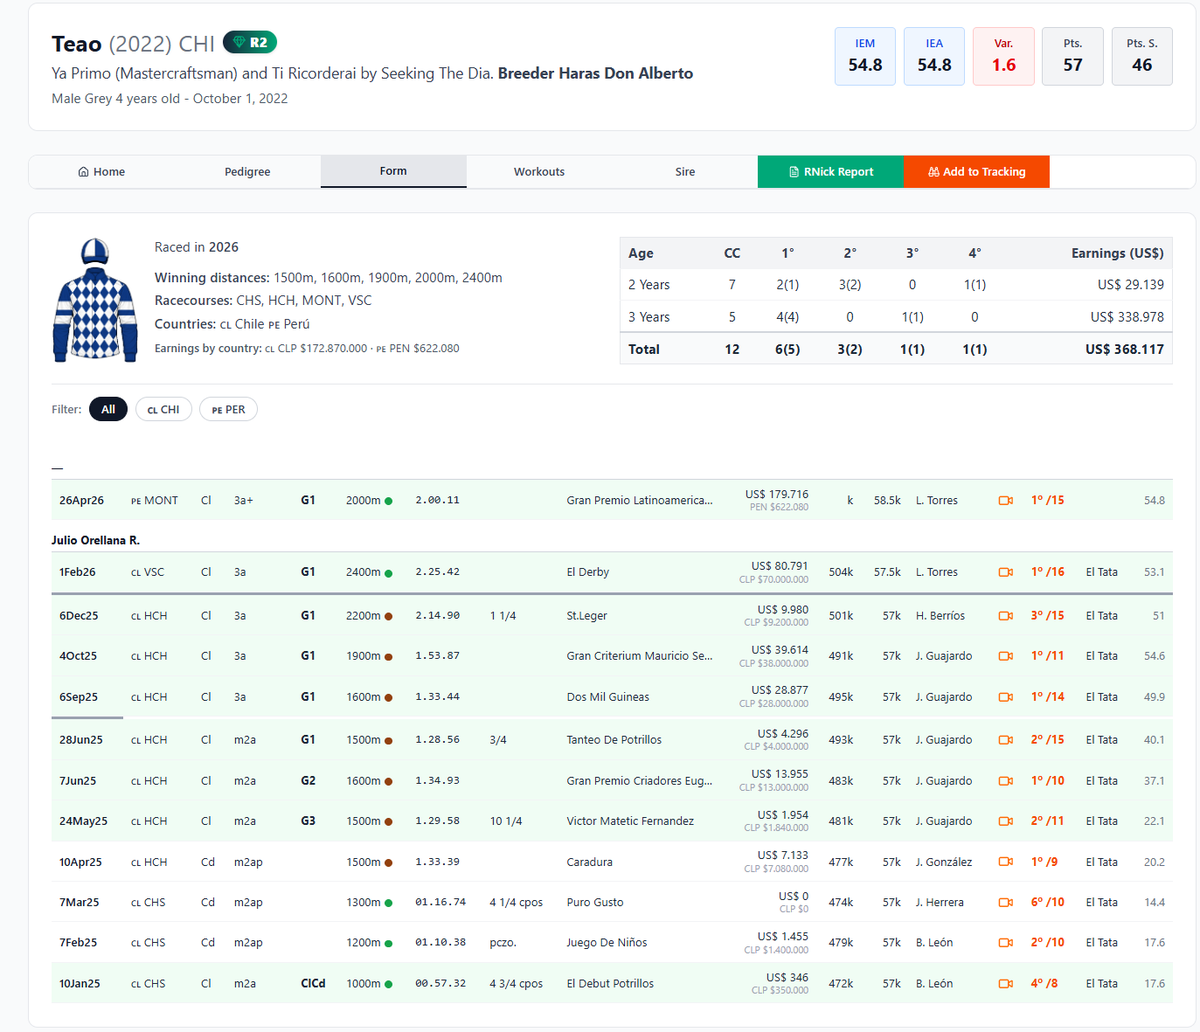Image resolution: width=1200 pixels, height=1032 pixels.
Task: Play race video for Victor Matetic Fernandez
Action: tap(1006, 821)
